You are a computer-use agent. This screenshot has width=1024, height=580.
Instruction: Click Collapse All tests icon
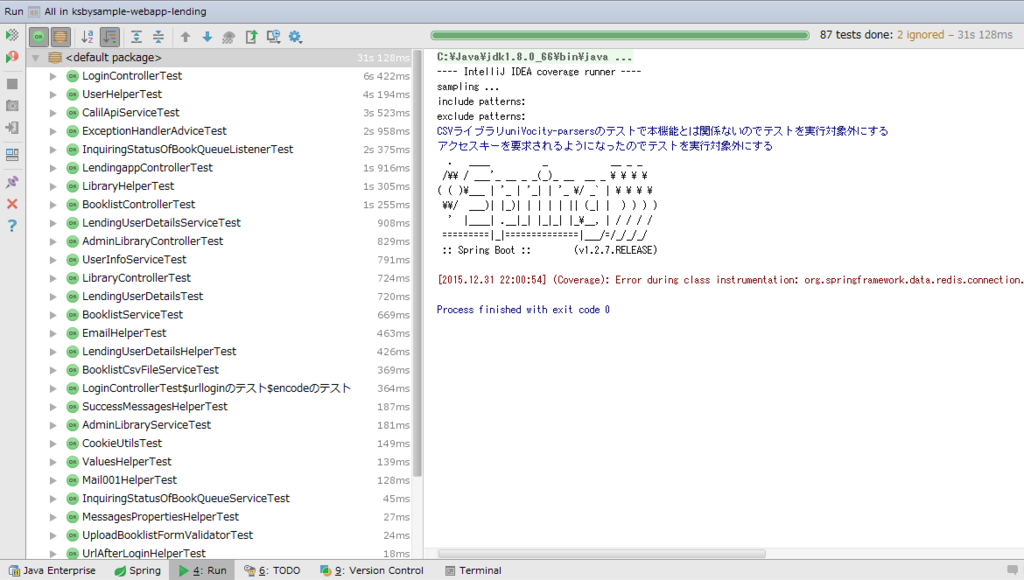pyautogui.click(x=158, y=37)
